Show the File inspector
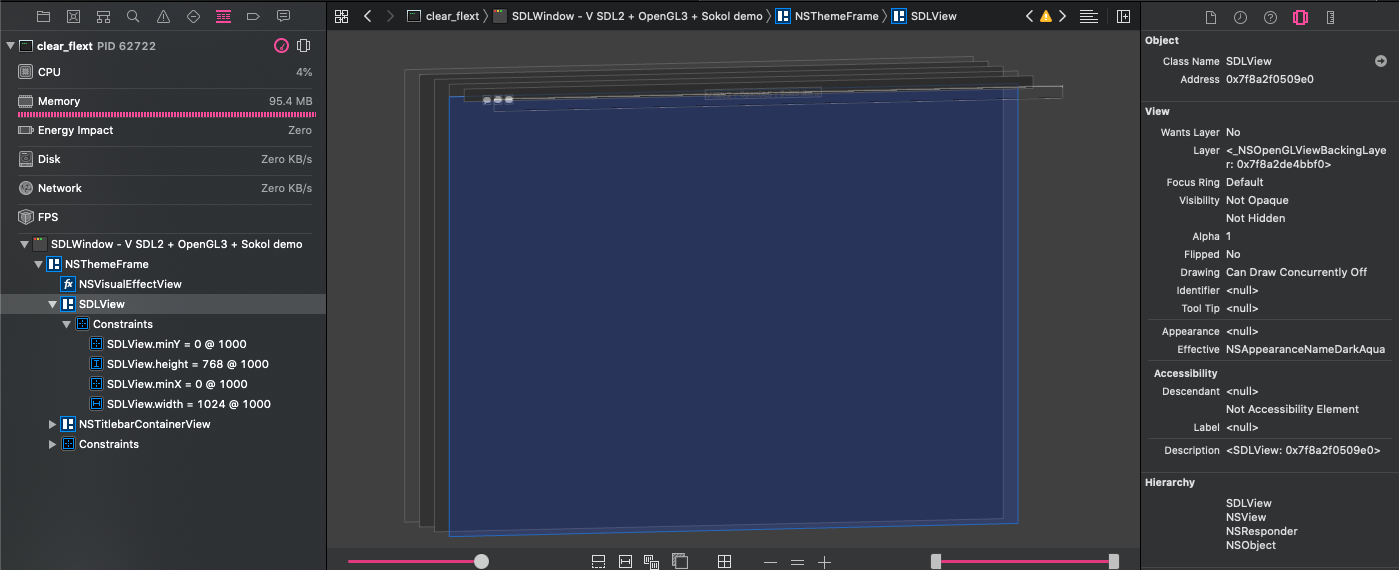Image resolution: width=1399 pixels, height=570 pixels. [1210, 17]
